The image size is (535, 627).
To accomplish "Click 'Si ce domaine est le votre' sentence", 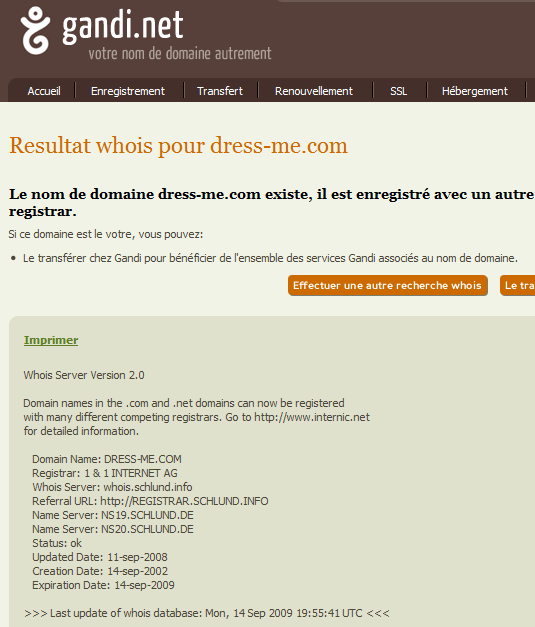I will tap(106, 234).
